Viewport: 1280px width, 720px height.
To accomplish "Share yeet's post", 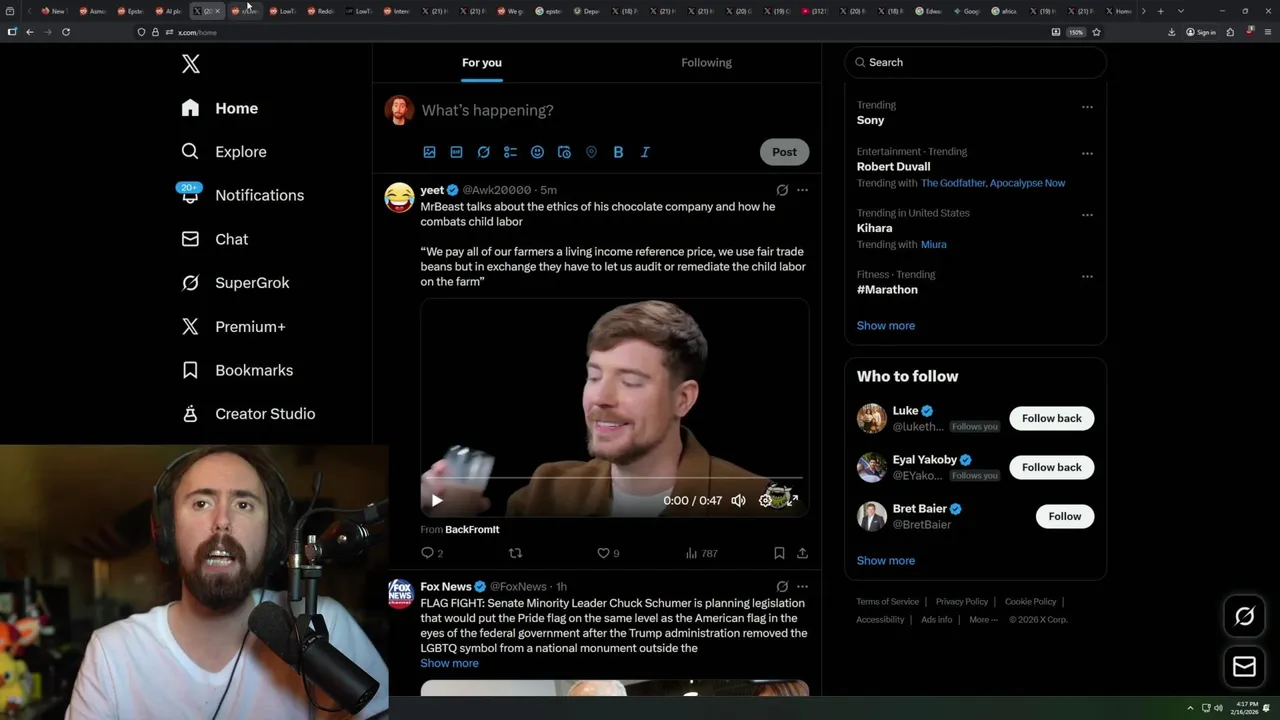I will (802, 553).
